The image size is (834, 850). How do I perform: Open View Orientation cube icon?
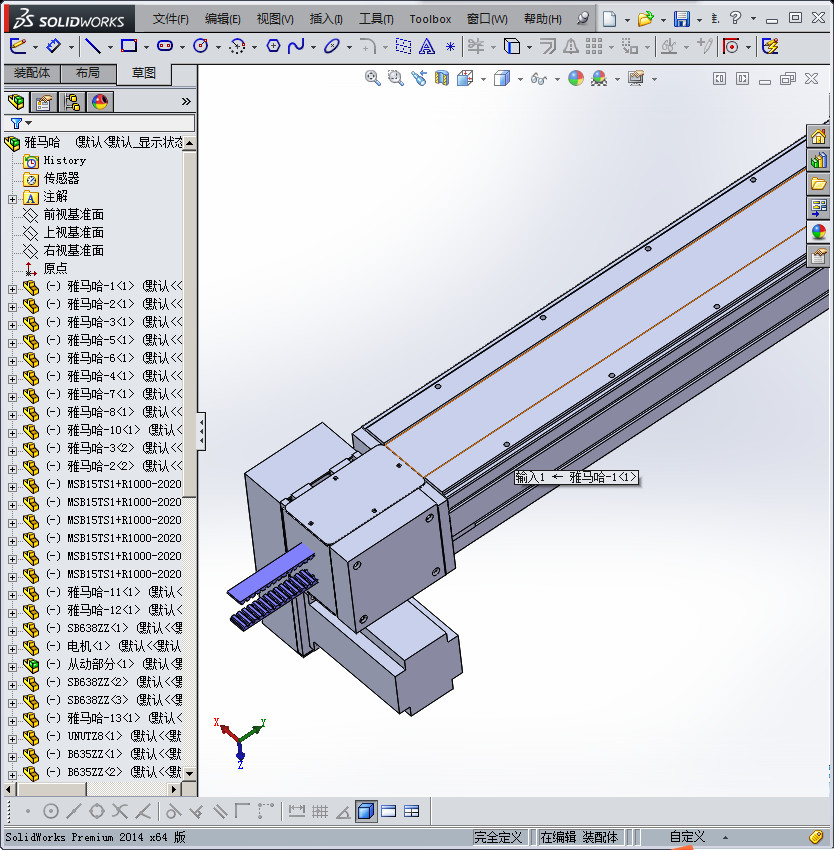(x=465, y=79)
